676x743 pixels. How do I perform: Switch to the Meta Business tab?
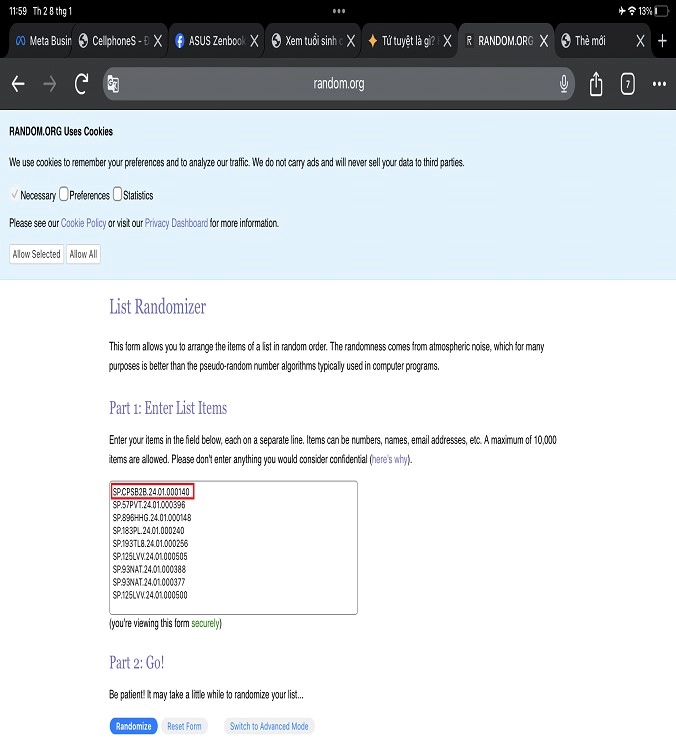pos(38,41)
